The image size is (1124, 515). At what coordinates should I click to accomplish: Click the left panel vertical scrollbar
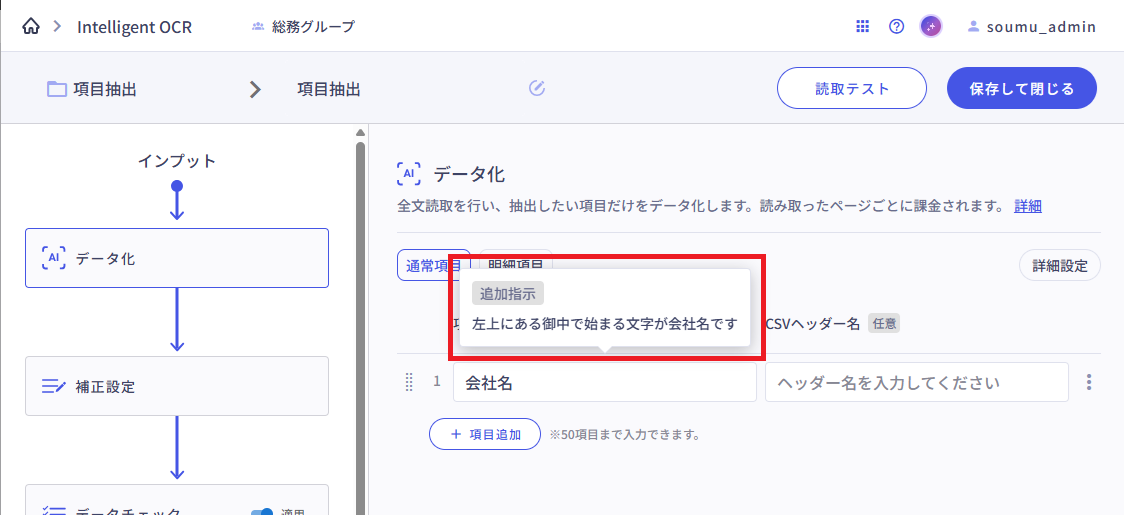point(360,300)
